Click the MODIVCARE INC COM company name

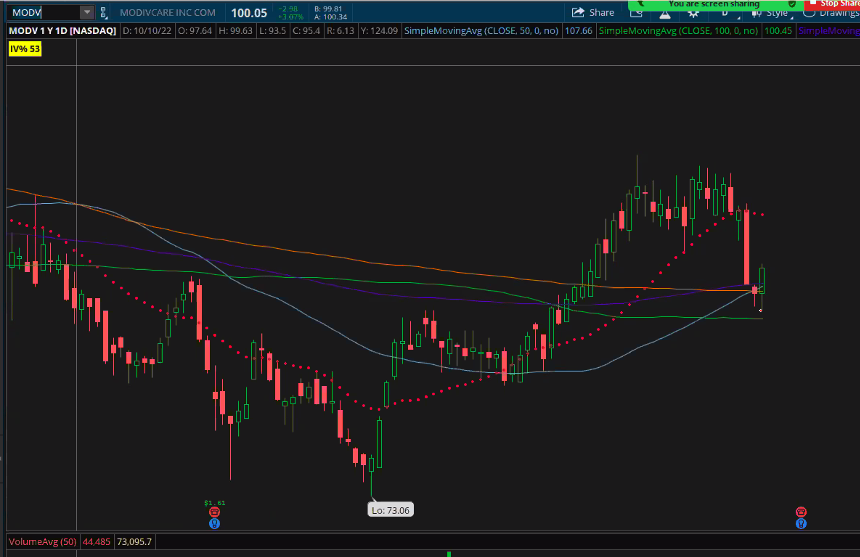pos(168,13)
